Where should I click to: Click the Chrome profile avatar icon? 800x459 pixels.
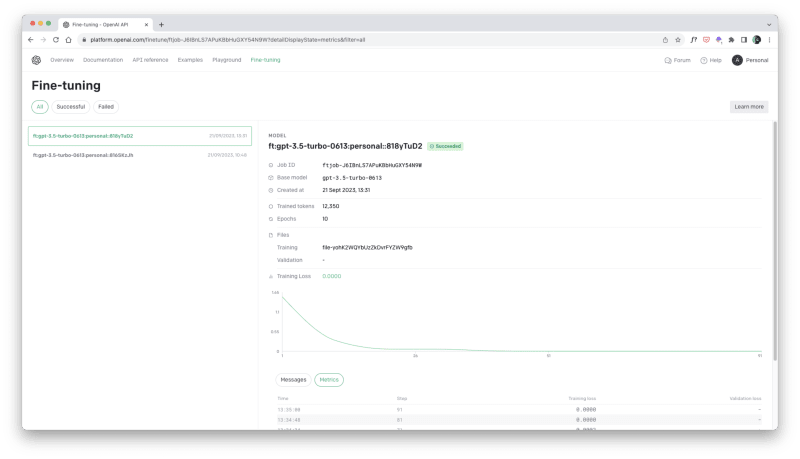757,40
